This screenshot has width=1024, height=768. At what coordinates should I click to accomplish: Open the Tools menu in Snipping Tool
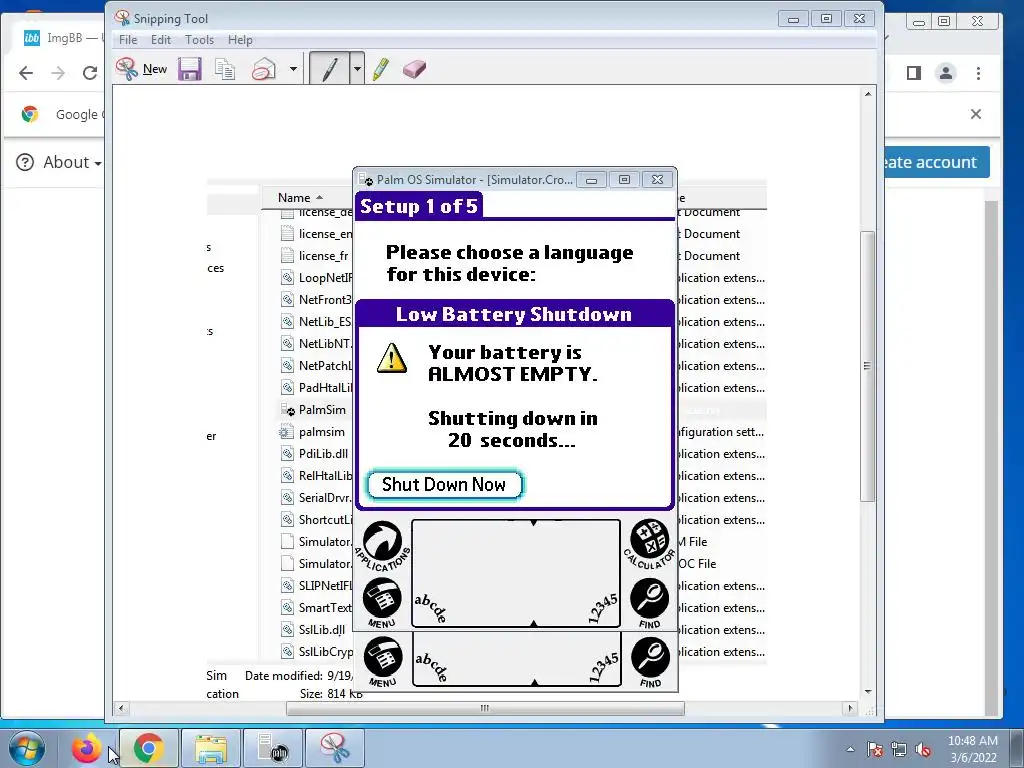coord(199,40)
